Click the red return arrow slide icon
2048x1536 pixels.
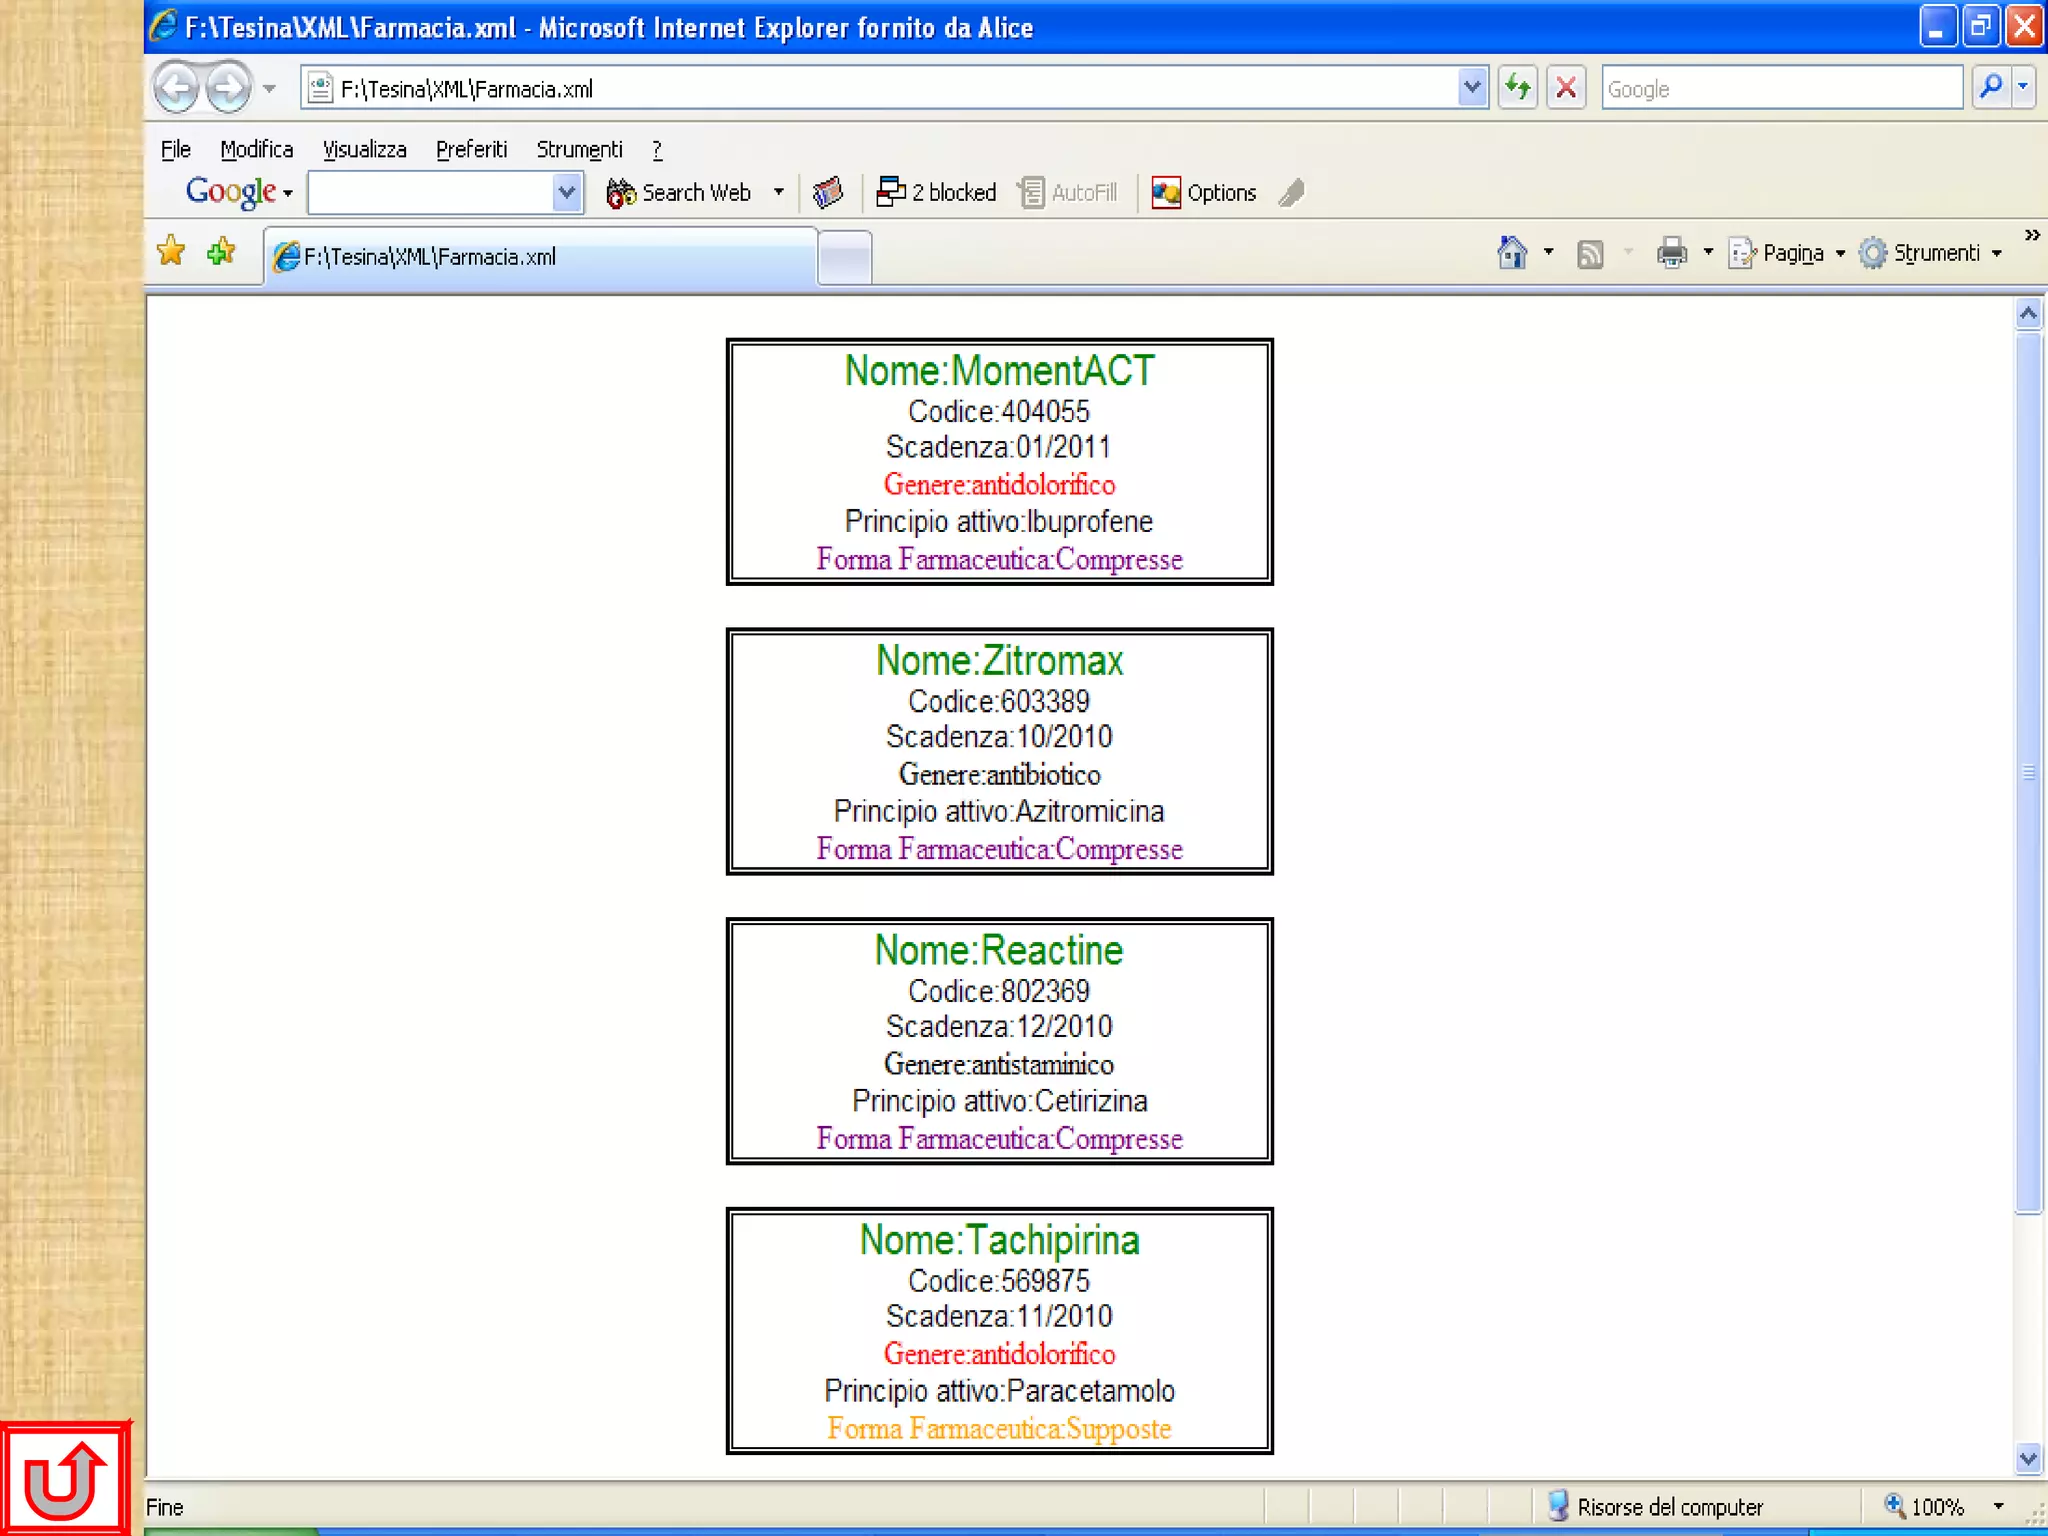point(64,1480)
